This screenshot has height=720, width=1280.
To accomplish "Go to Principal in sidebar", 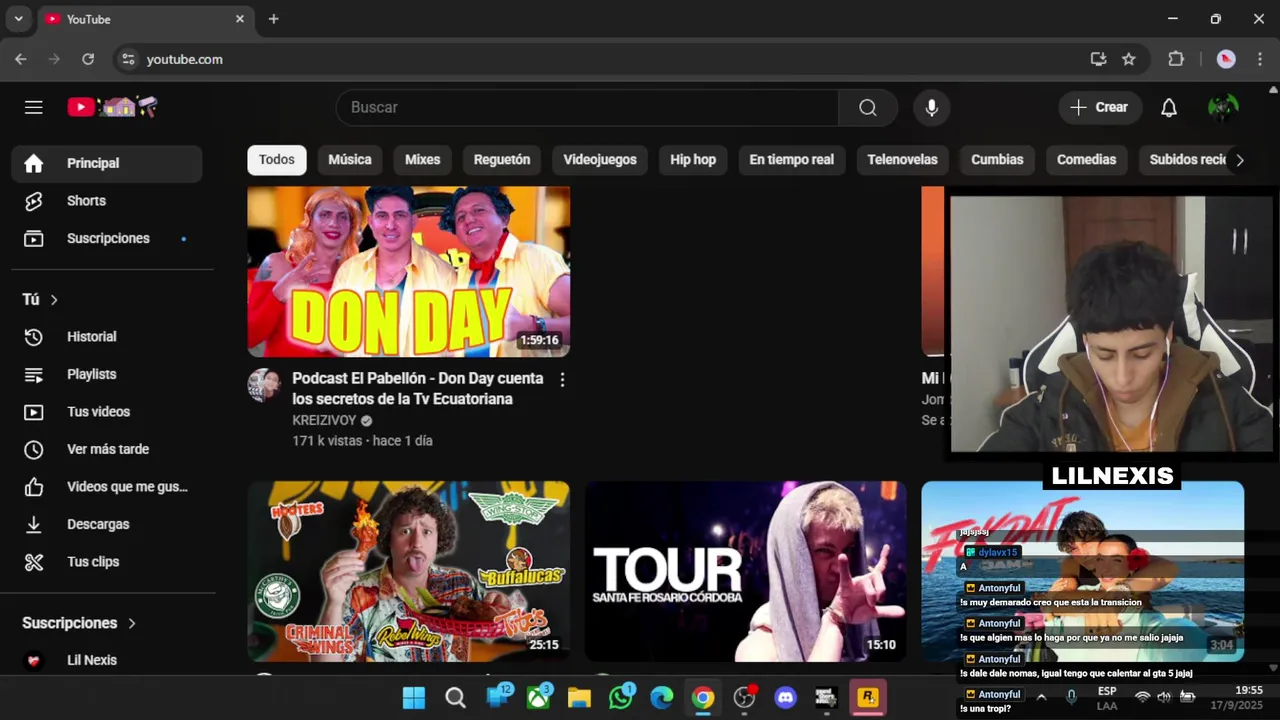I will [x=107, y=163].
